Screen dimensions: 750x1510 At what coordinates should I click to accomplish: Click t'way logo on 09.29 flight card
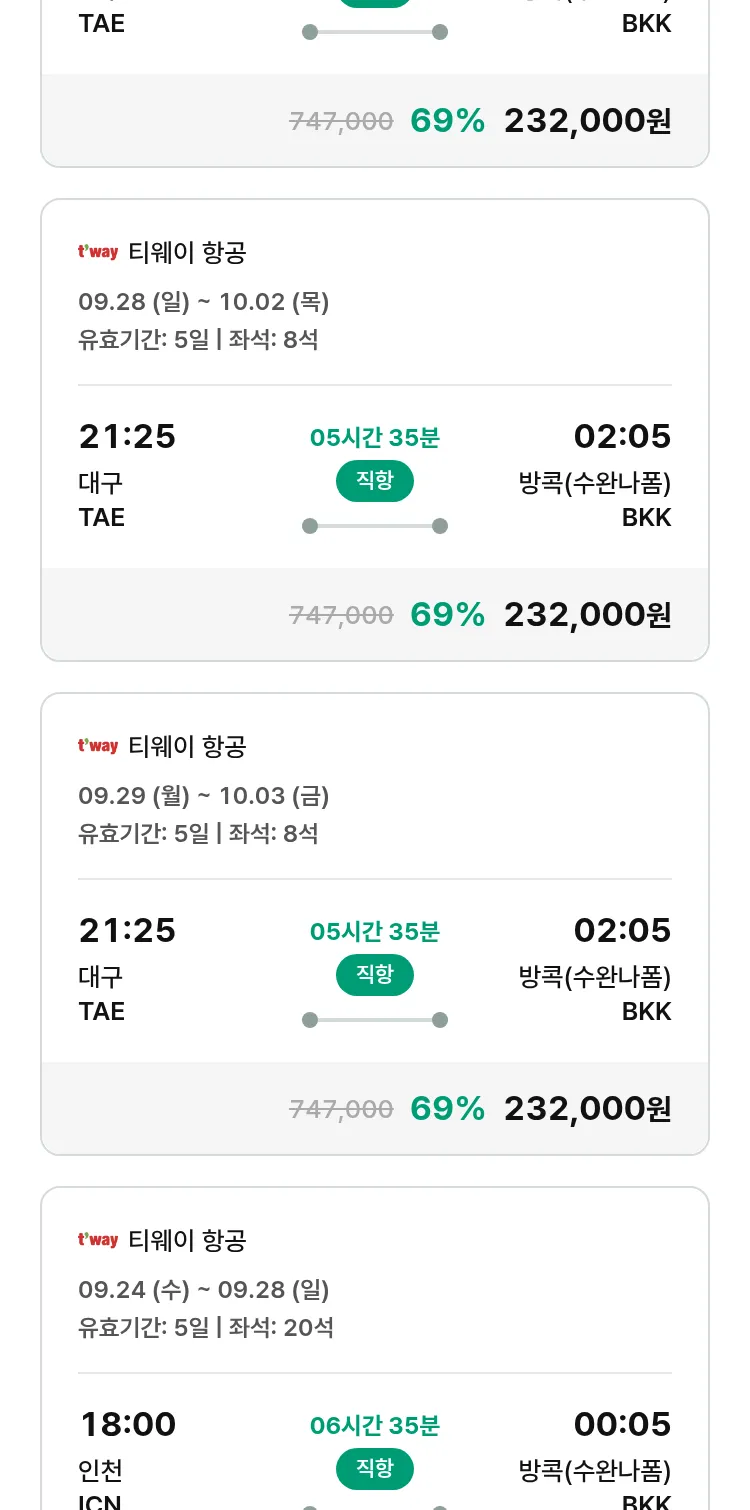98,746
